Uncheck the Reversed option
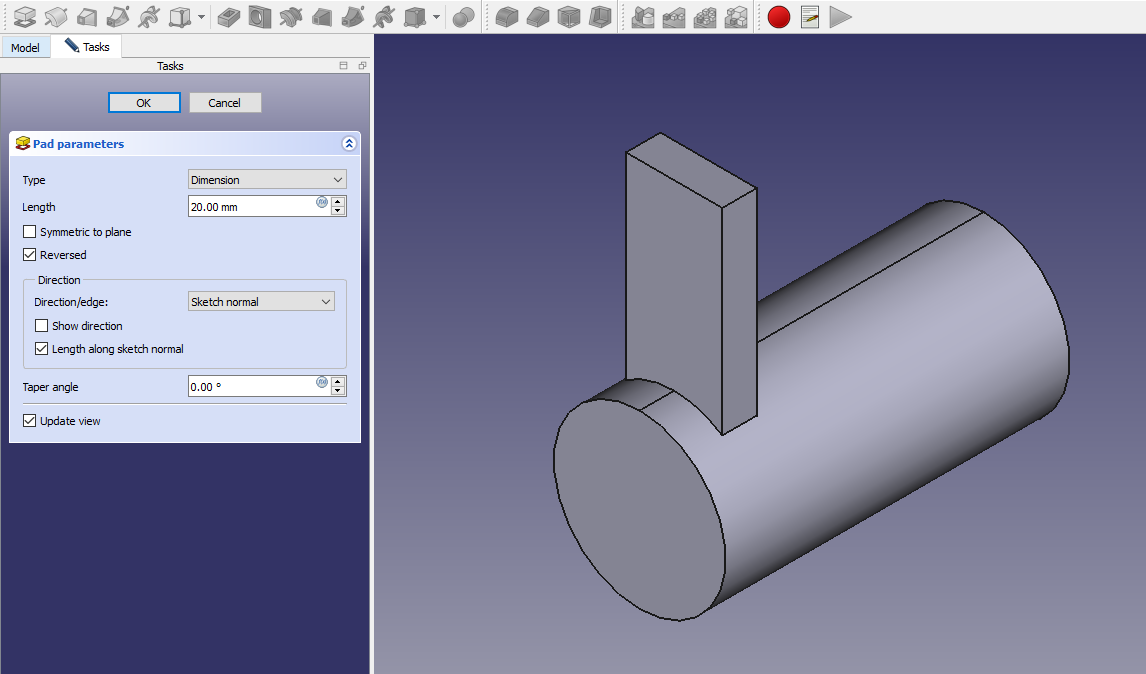Image resolution: width=1146 pixels, height=674 pixels. 30,255
